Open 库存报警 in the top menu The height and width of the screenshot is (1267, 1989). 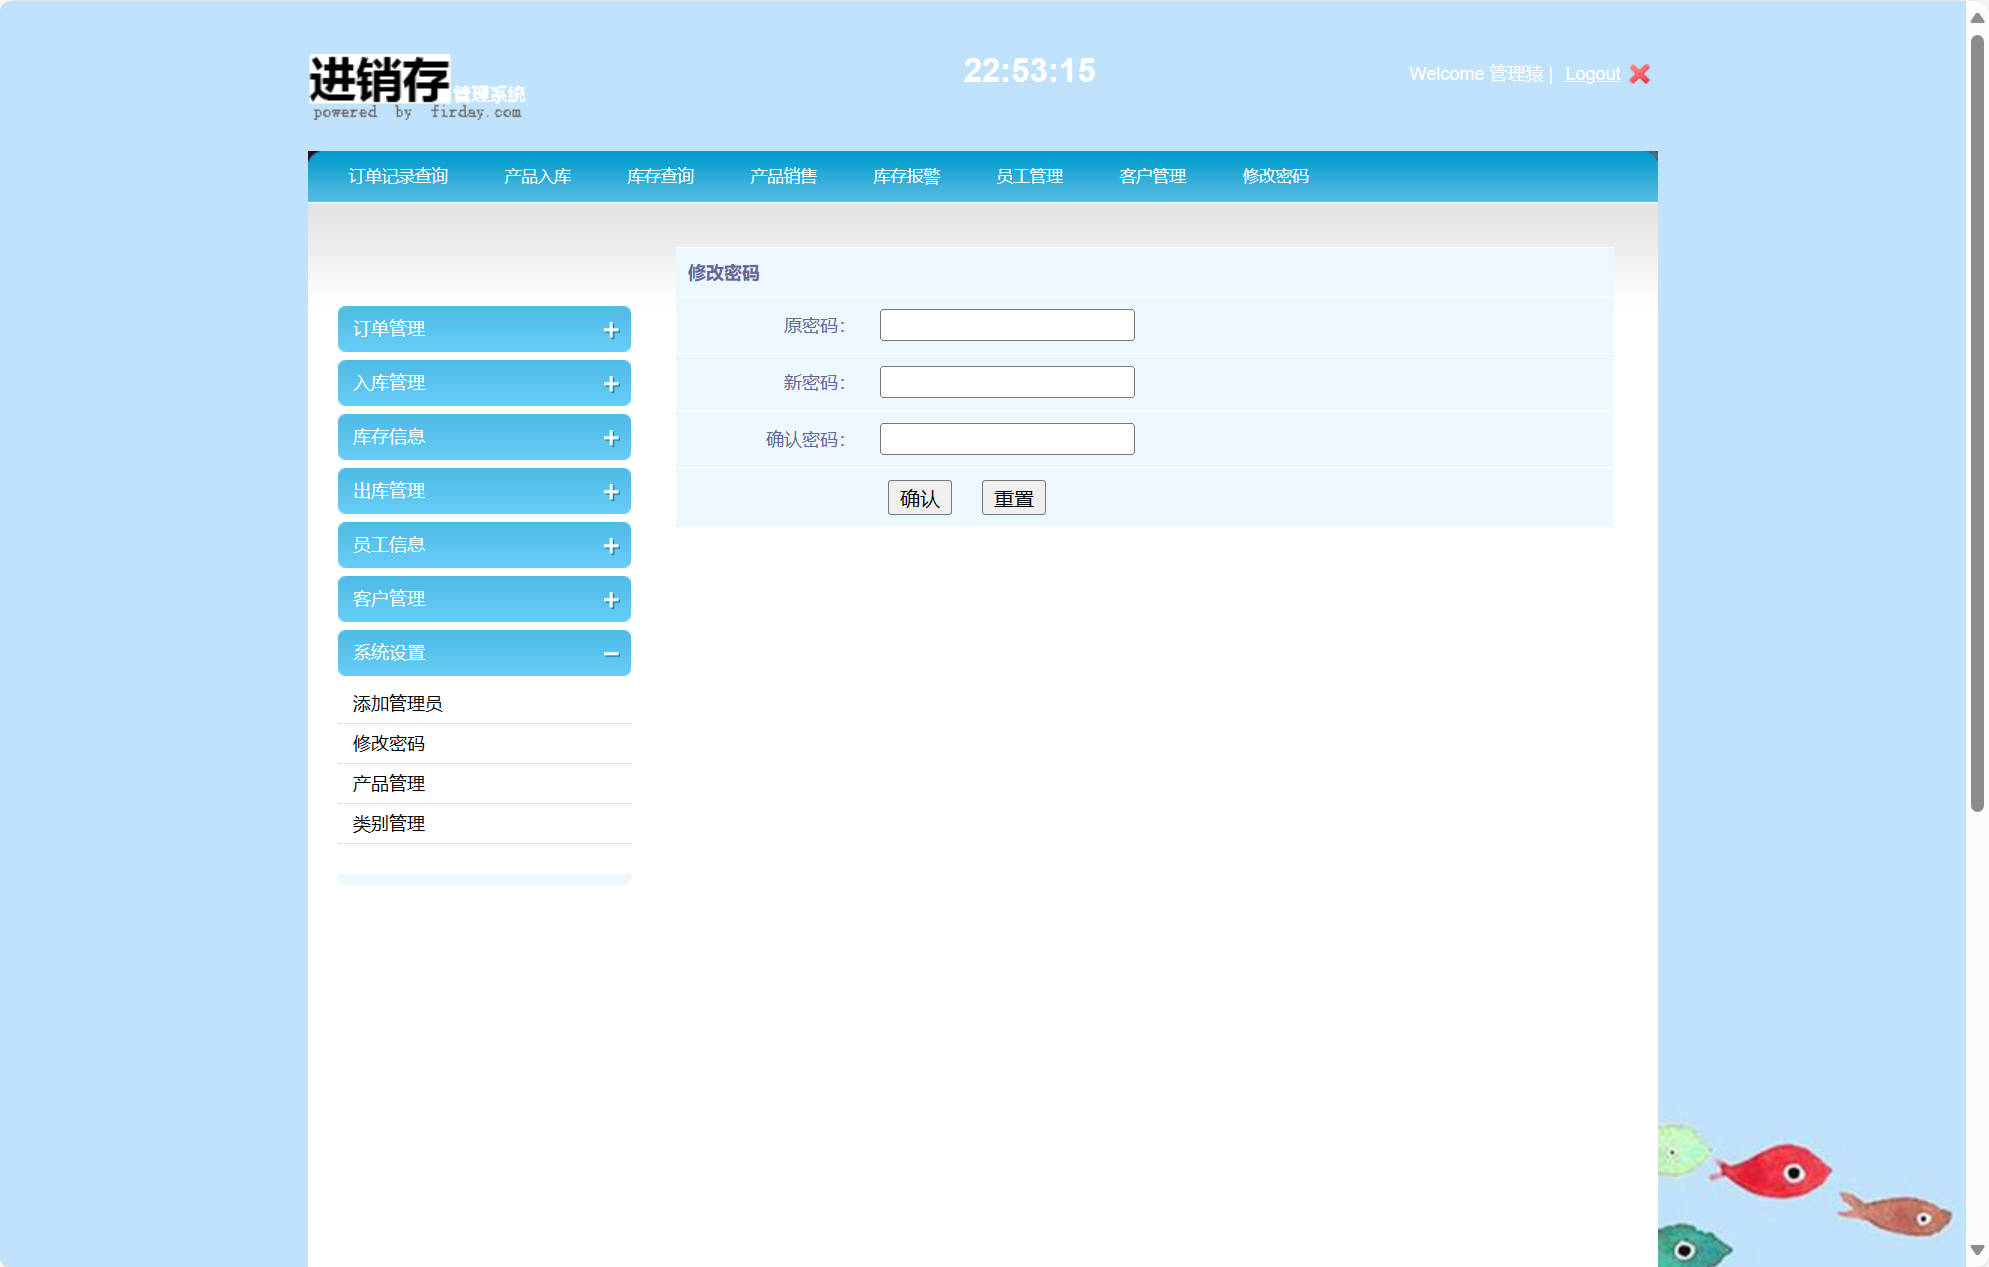(906, 176)
